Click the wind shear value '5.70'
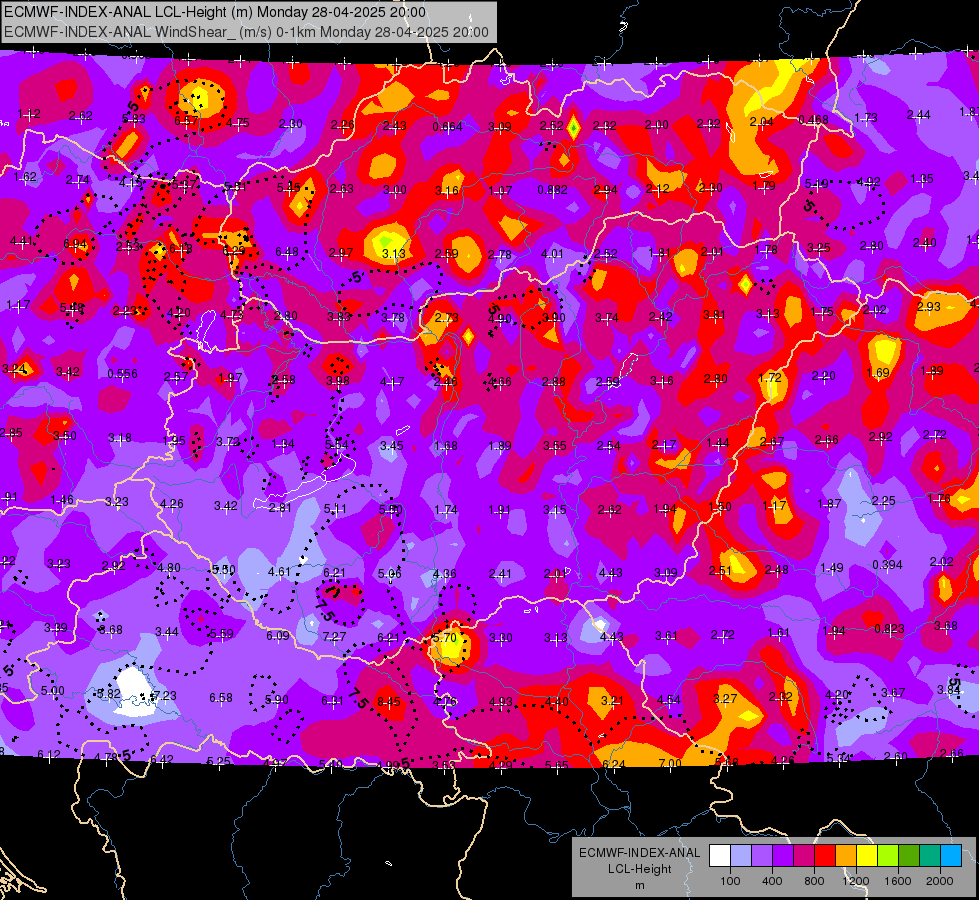979x900 pixels. [x=445, y=638]
